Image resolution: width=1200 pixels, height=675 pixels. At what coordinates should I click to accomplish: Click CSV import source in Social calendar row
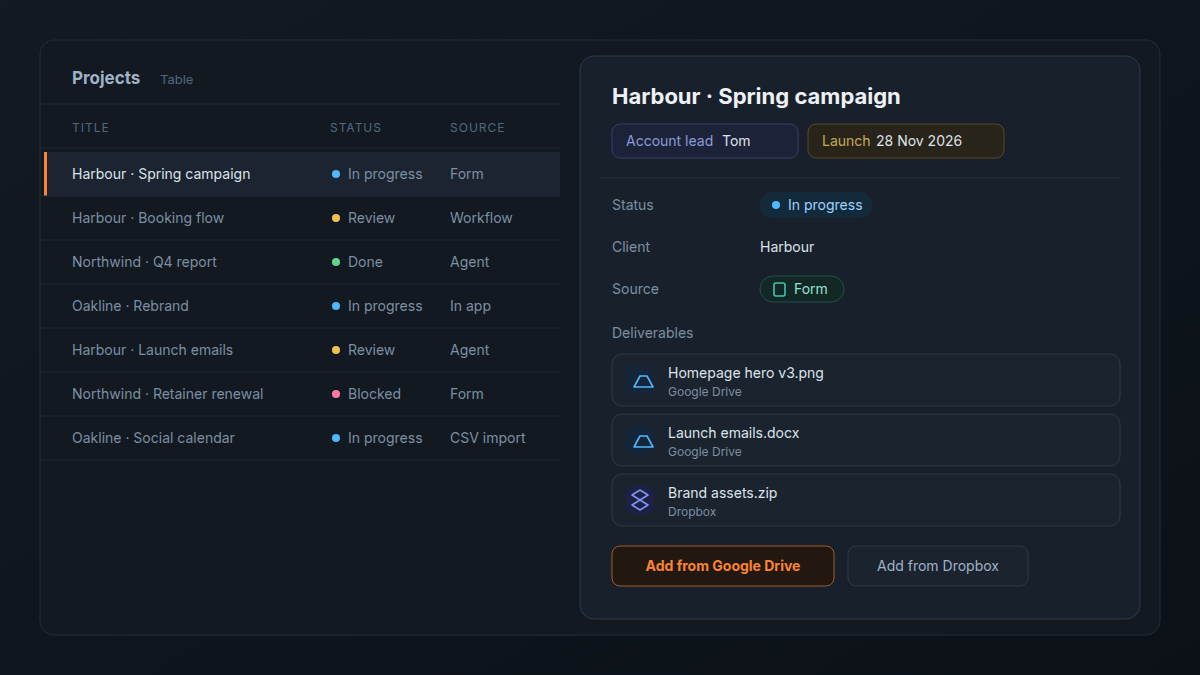[x=488, y=438]
